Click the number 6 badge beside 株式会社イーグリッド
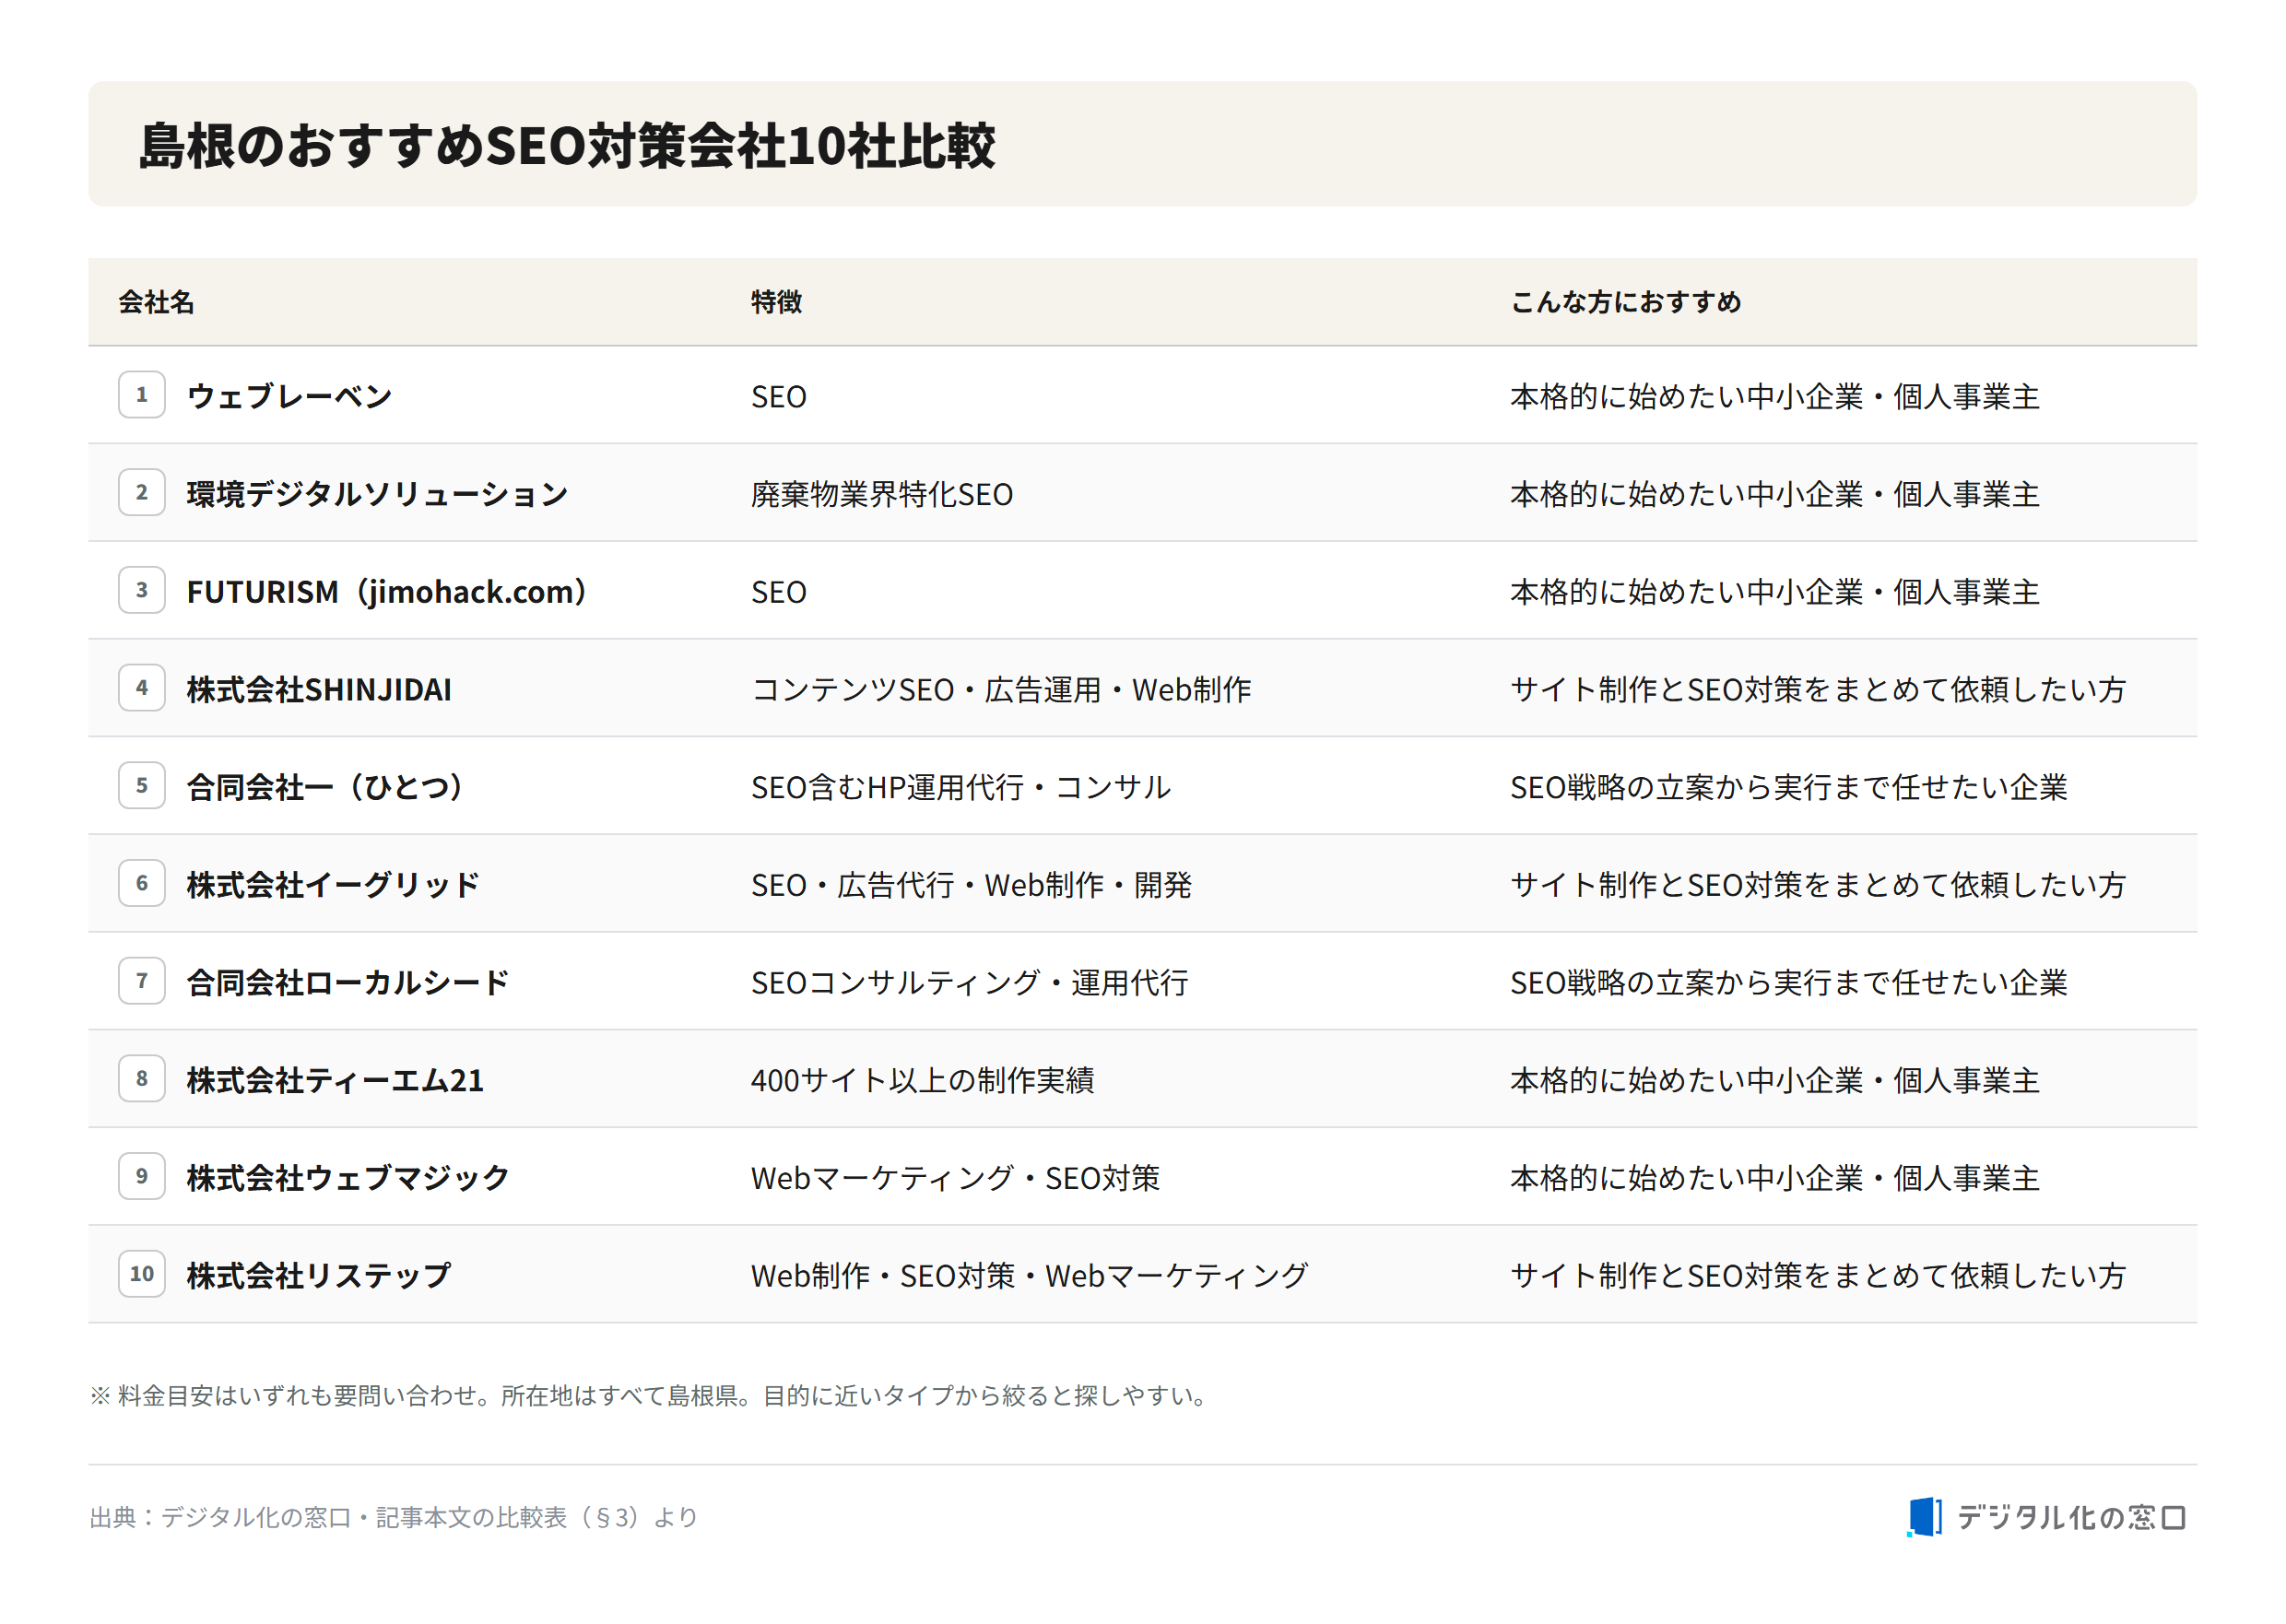 (142, 883)
